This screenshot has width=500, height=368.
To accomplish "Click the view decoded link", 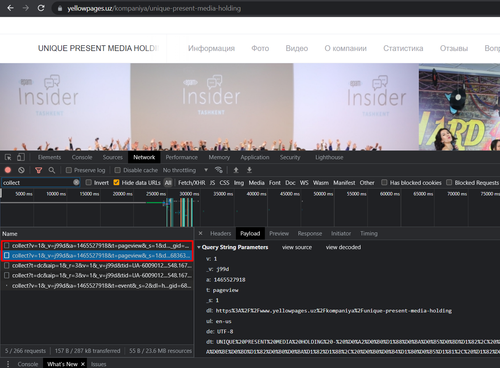I will click(343, 247).
